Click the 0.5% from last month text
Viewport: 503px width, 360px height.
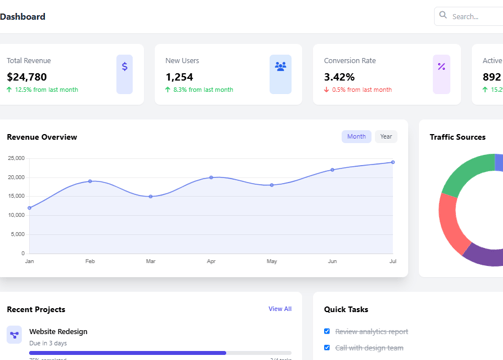click(362, 90)
